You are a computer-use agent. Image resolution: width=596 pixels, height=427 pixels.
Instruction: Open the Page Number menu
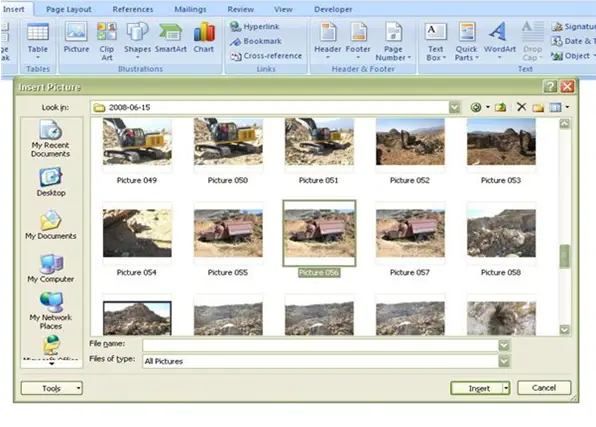click(x=393, y=41)
